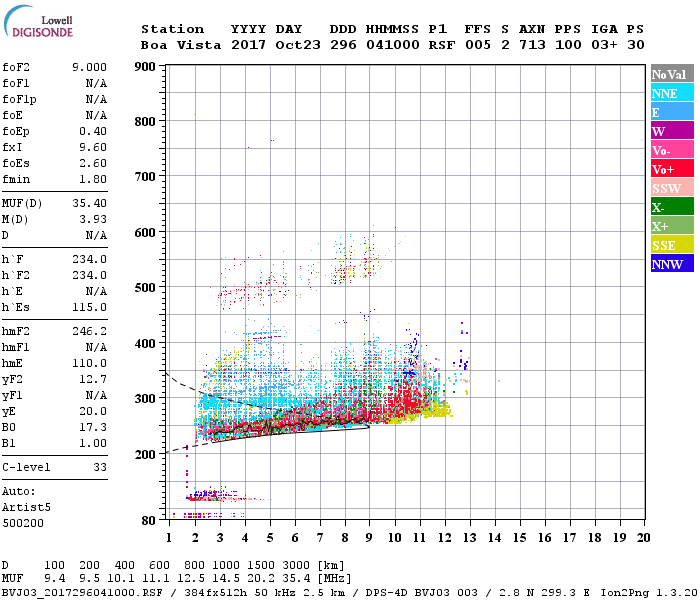Click the 9 MHz frequency axis label

pyautogui.click(x=369, y=538)
